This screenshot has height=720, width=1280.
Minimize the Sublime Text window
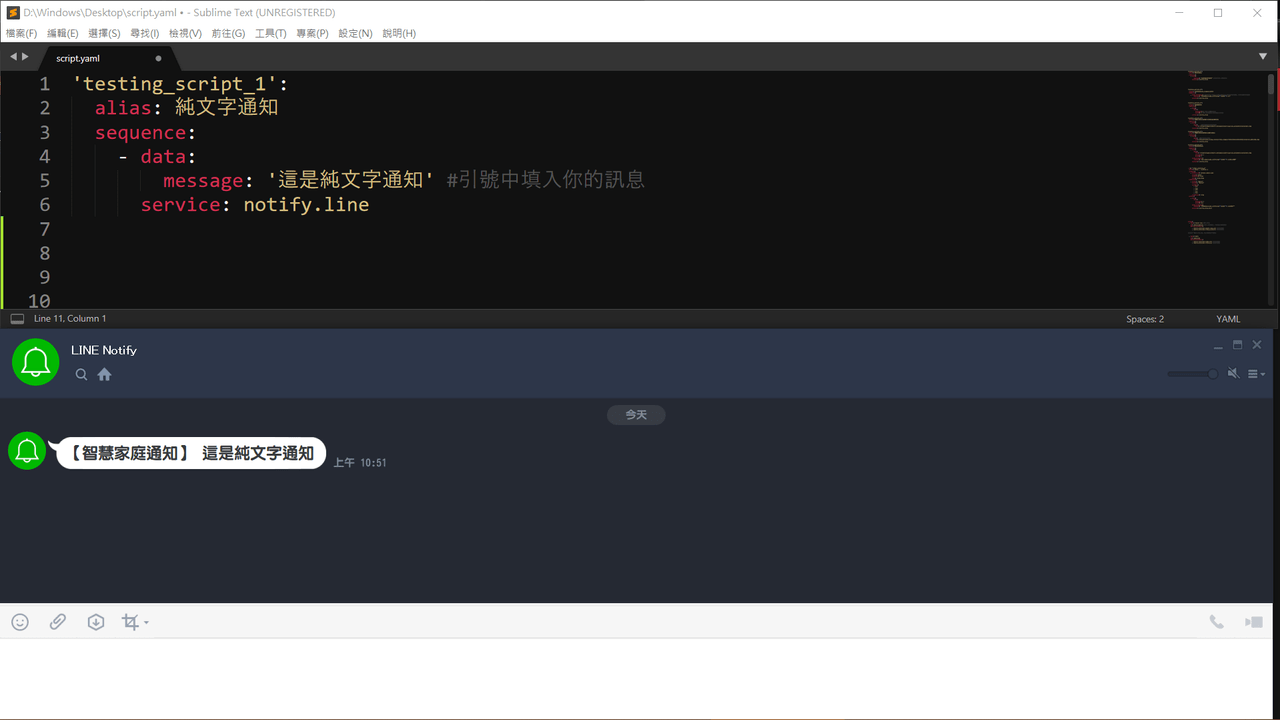coord(1178,13)
